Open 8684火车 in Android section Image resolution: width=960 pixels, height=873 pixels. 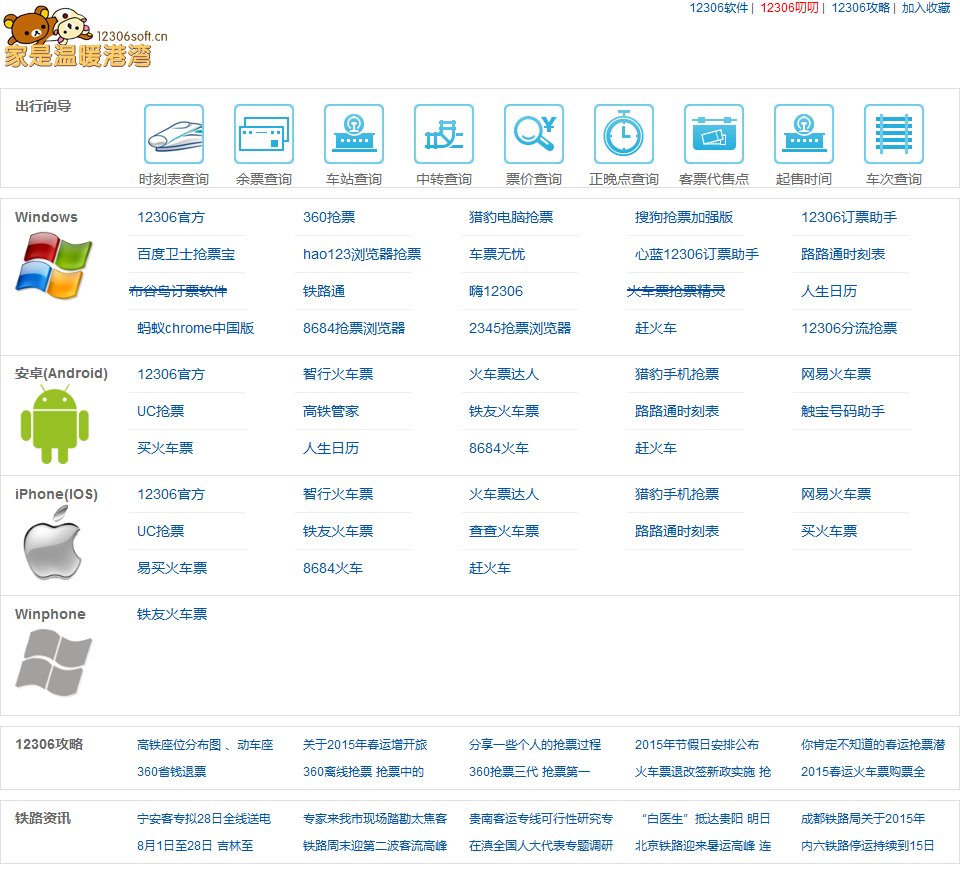point(498,448)
